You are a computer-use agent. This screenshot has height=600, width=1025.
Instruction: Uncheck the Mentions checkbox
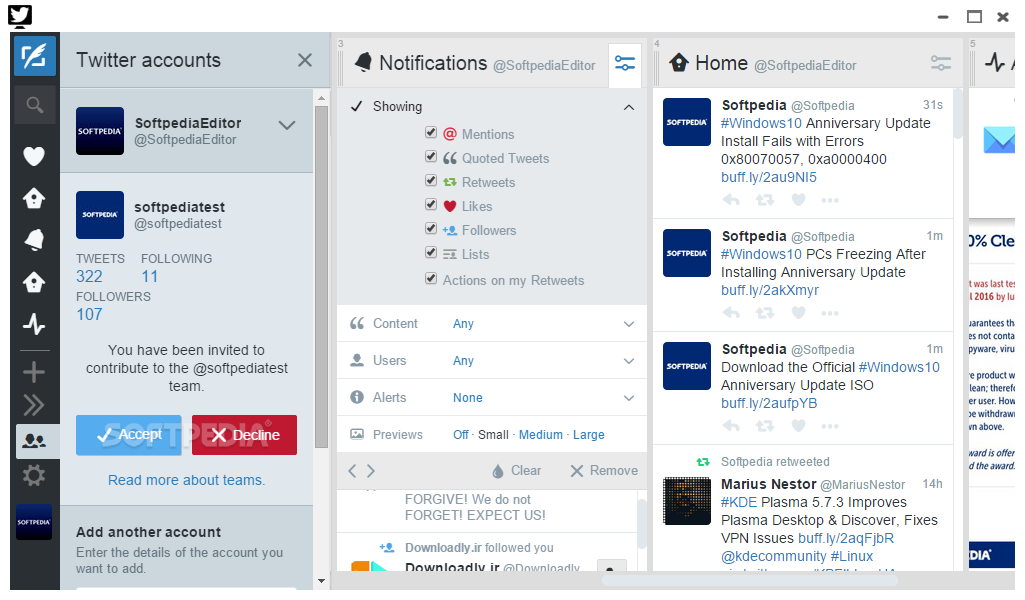click(x=431, y=132)
